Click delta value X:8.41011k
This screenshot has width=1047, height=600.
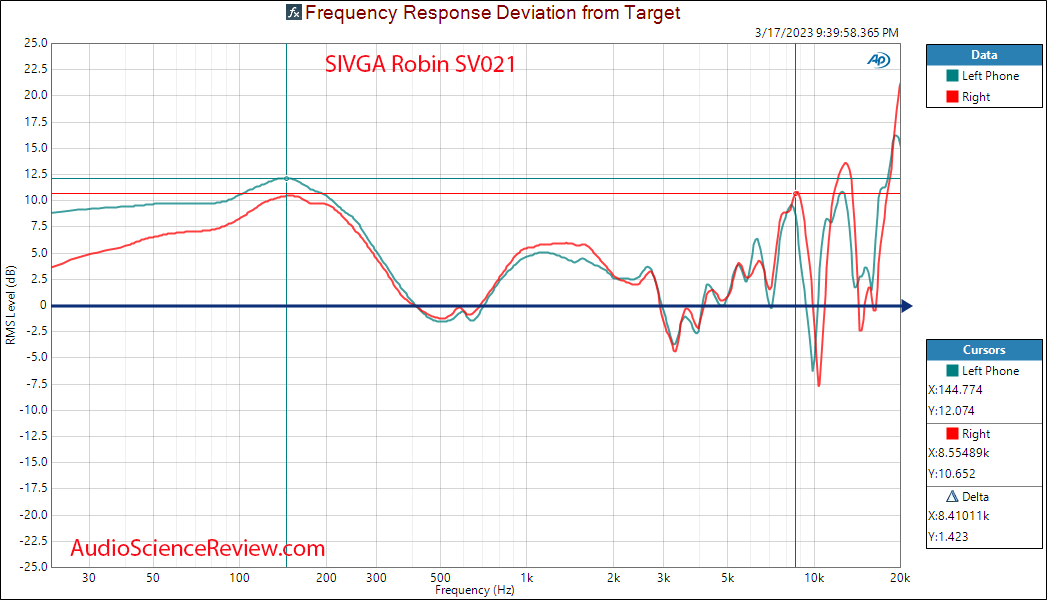(958, 516)
